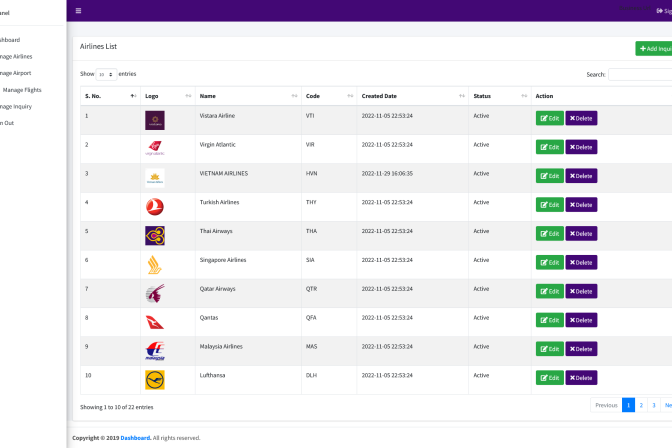The height and width of the screenshot is (448, 672).
Task: Edit the Vistara Airline row
Action: 549,118
